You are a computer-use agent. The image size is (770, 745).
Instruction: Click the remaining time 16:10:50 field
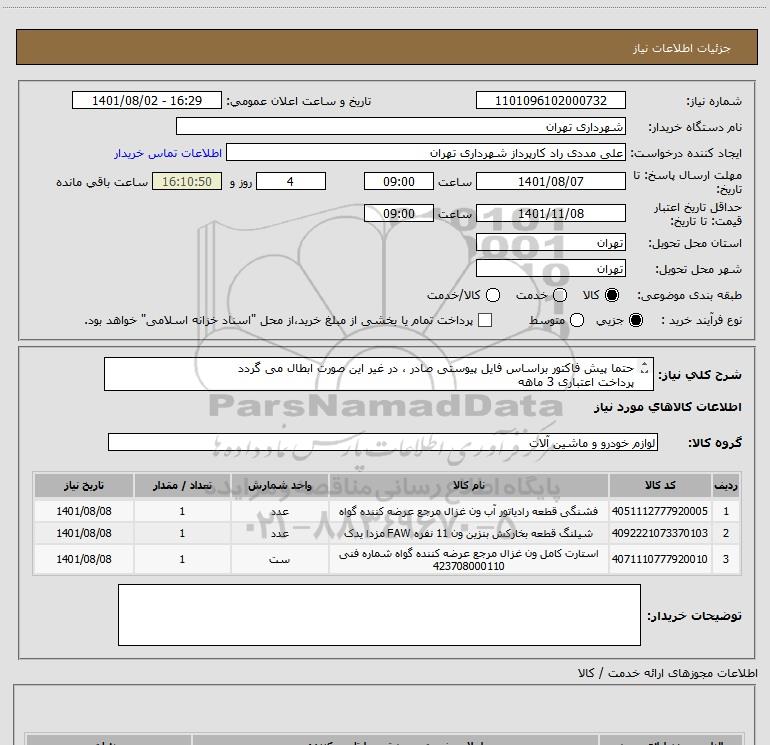pos(187,181)
